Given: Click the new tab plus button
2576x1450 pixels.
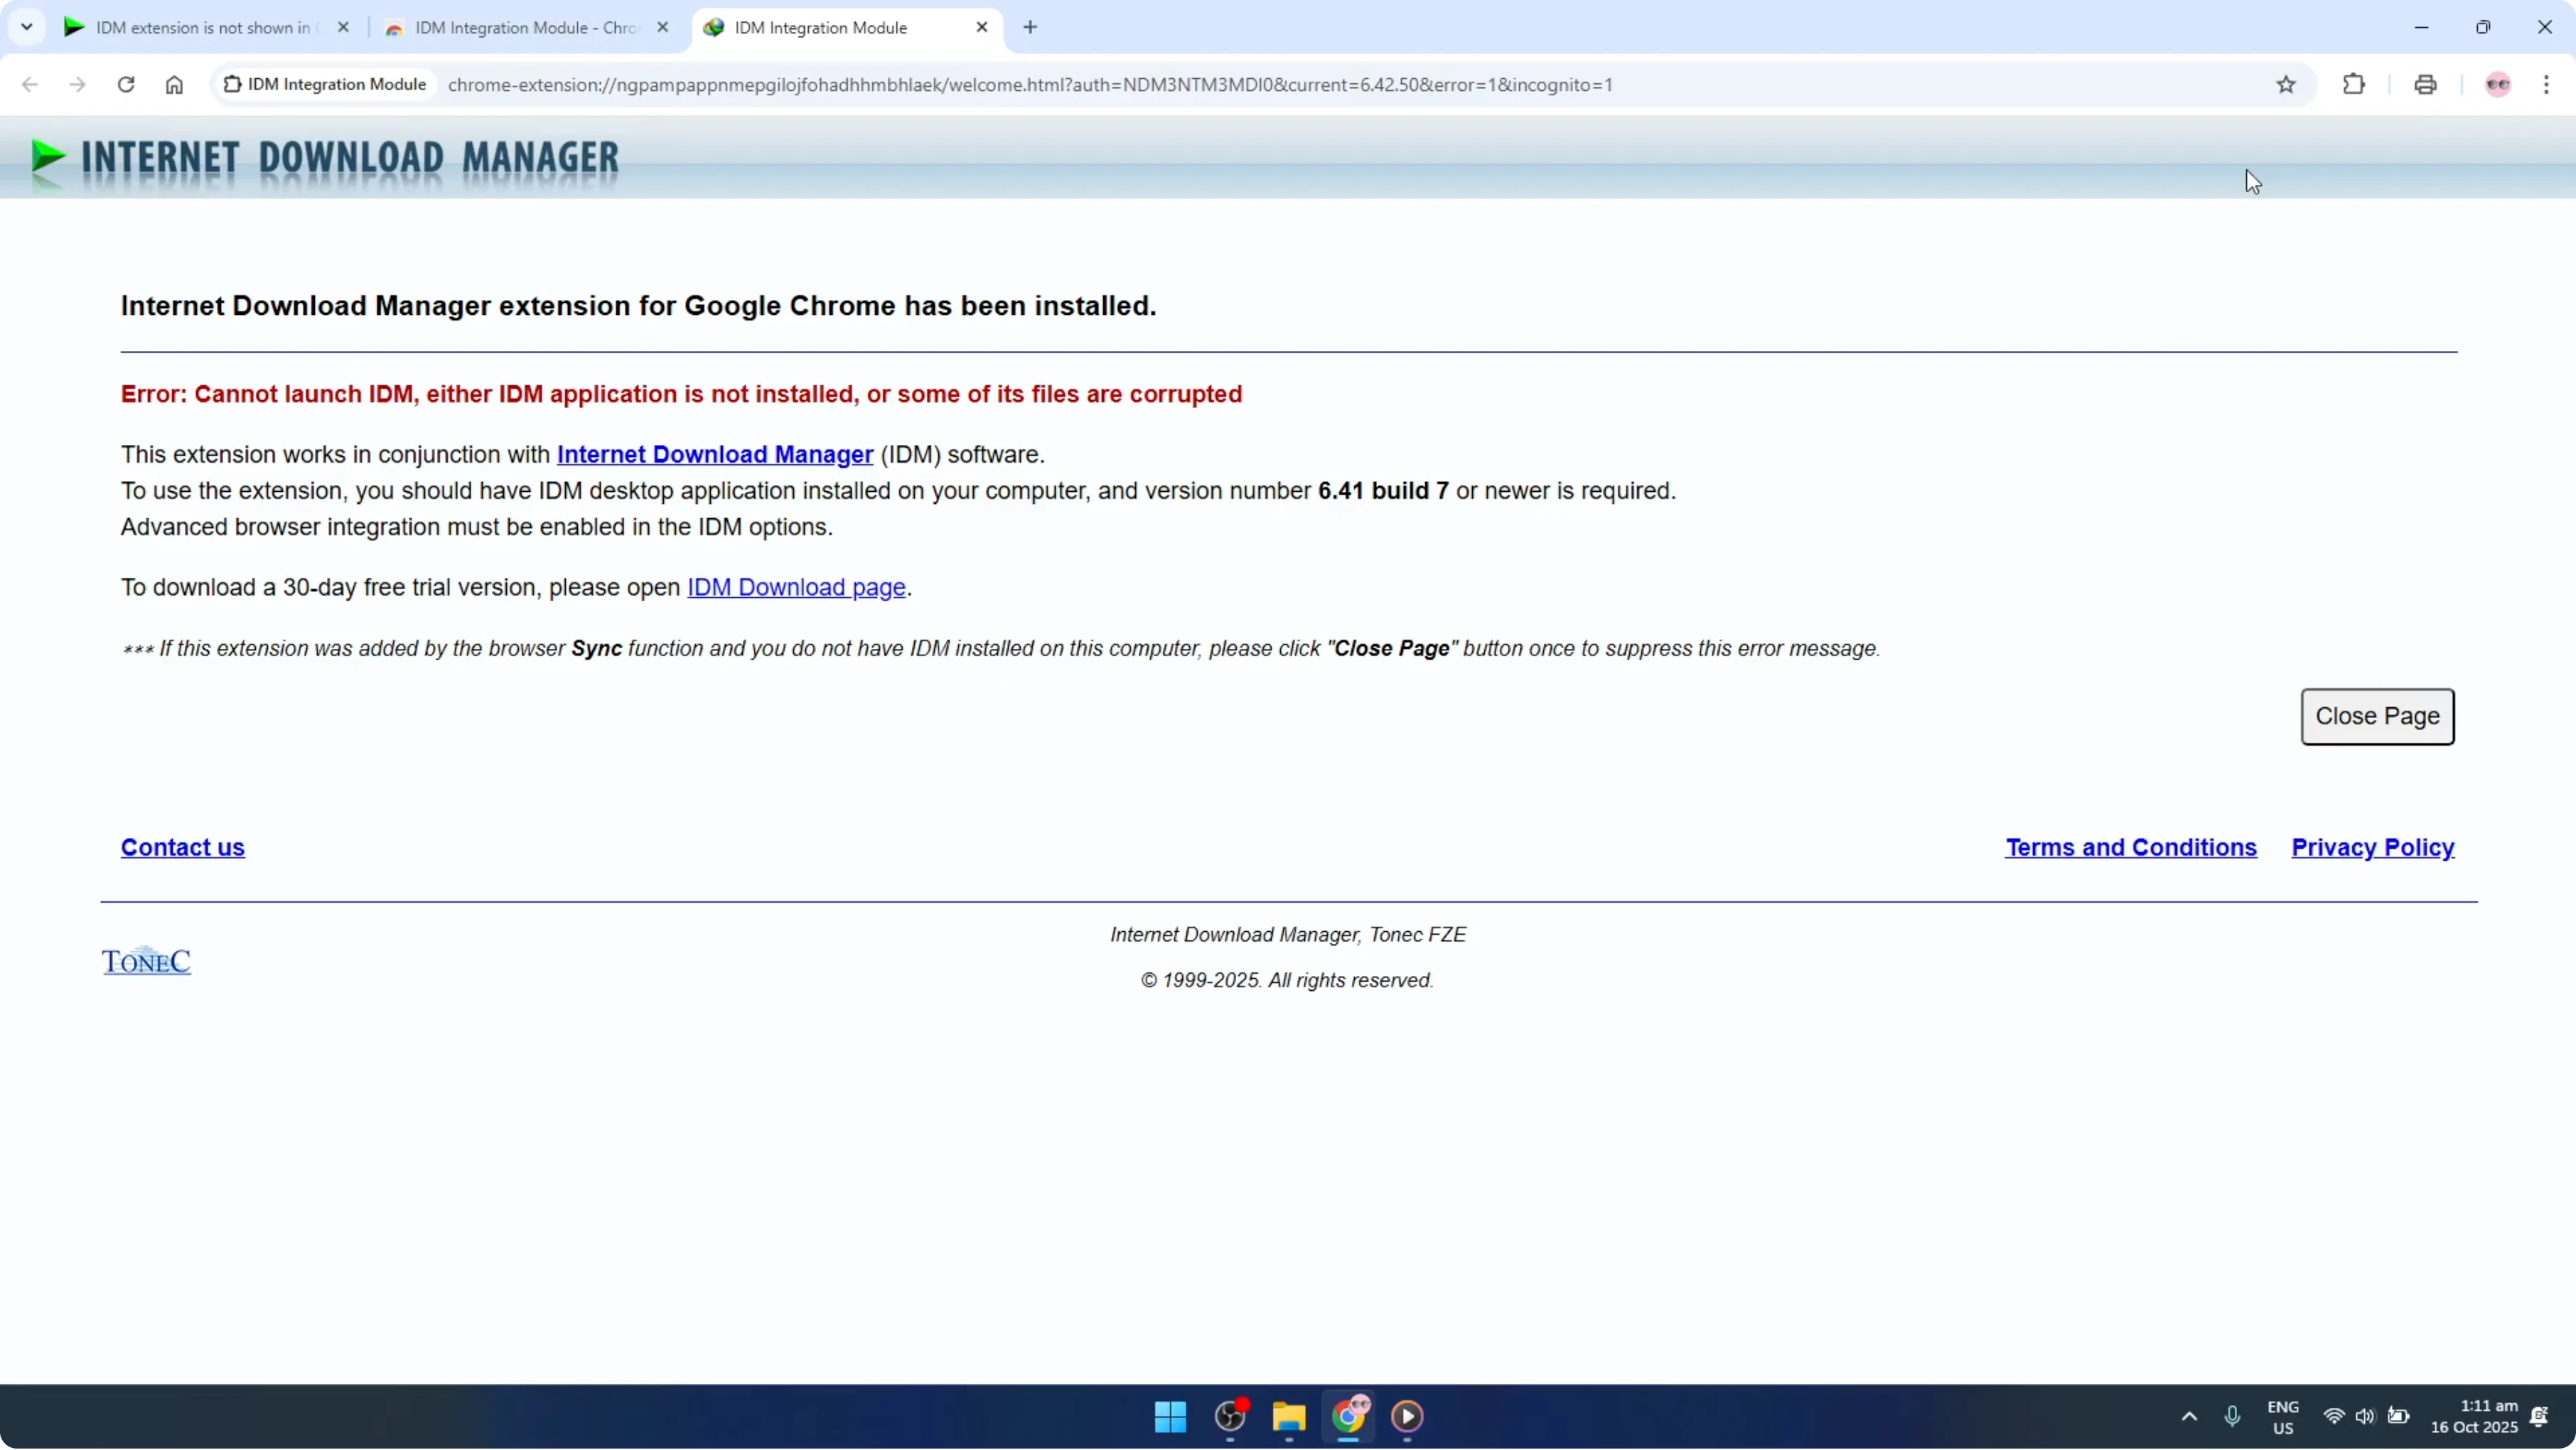Looking at the screenshot, I should pos(1031,27).
